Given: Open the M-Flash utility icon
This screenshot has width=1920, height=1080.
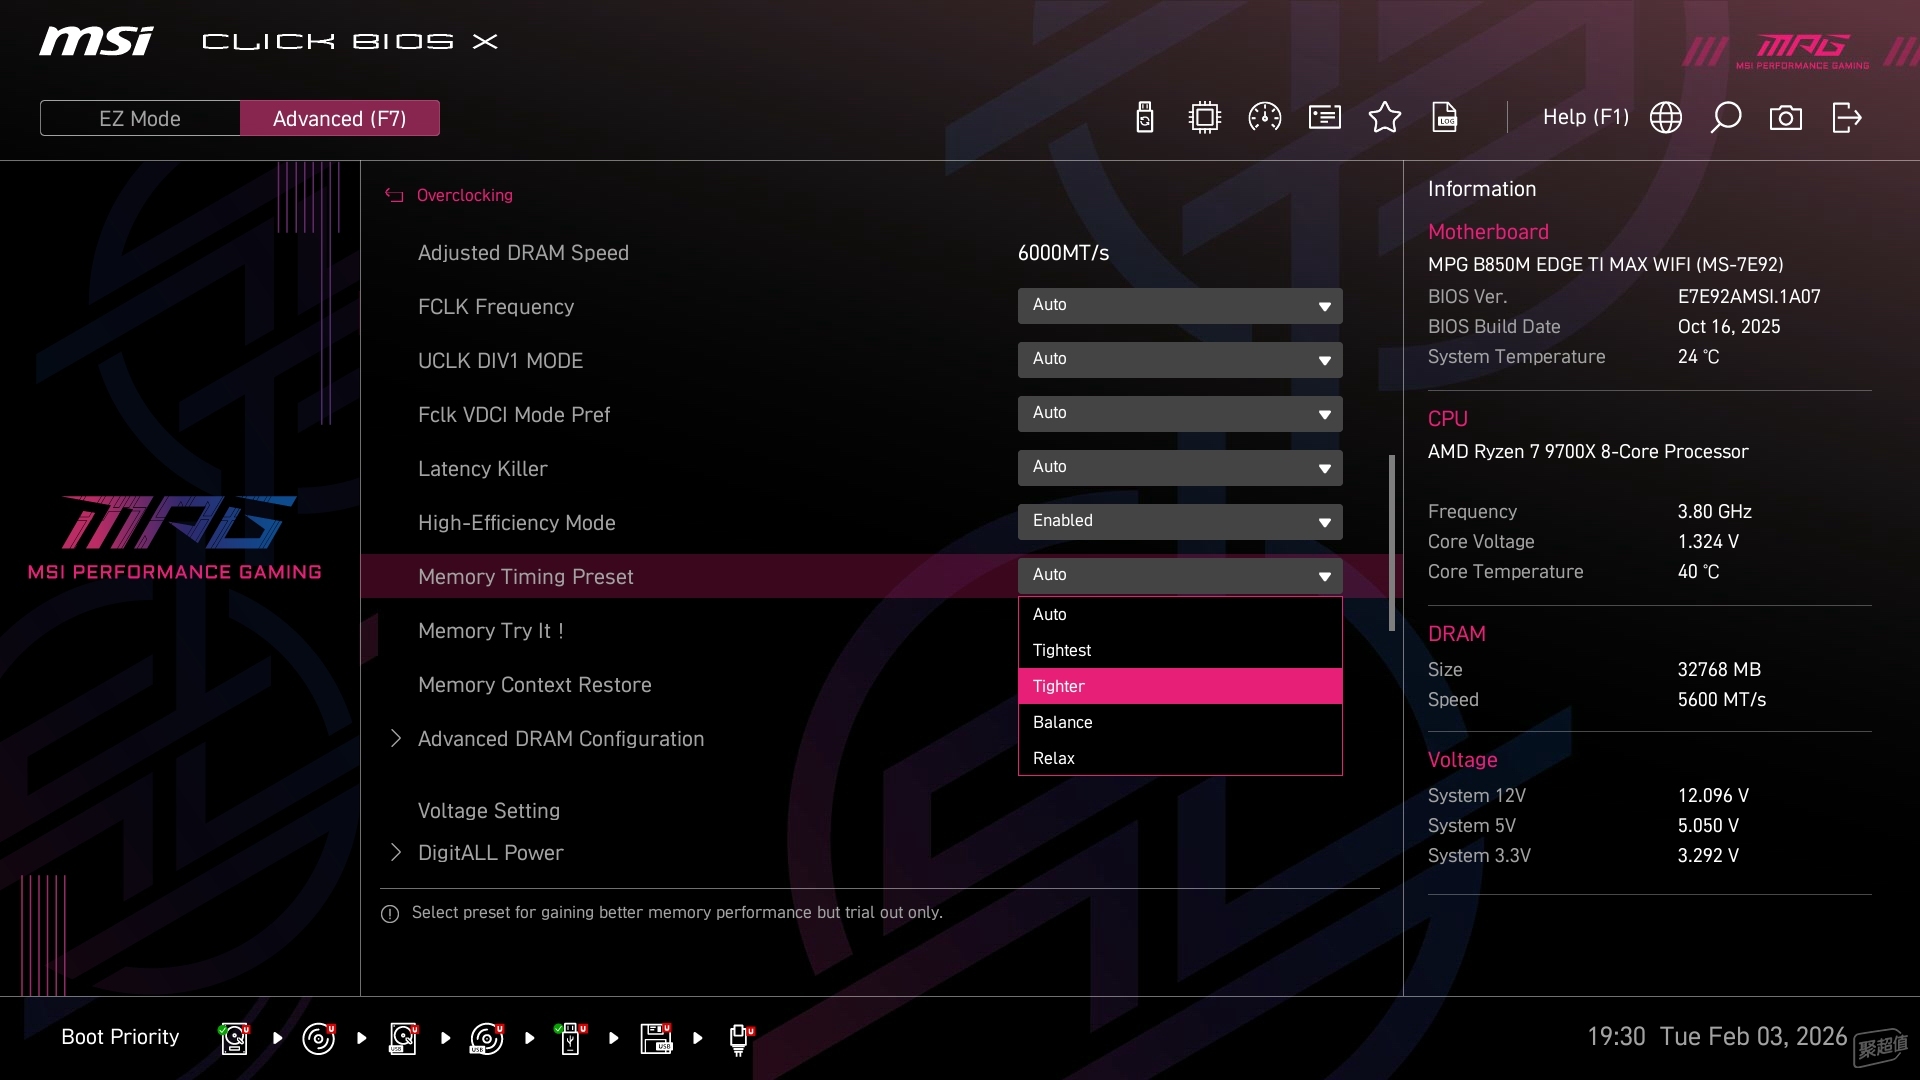Looking at the screenshot, I should (1144, 117).
